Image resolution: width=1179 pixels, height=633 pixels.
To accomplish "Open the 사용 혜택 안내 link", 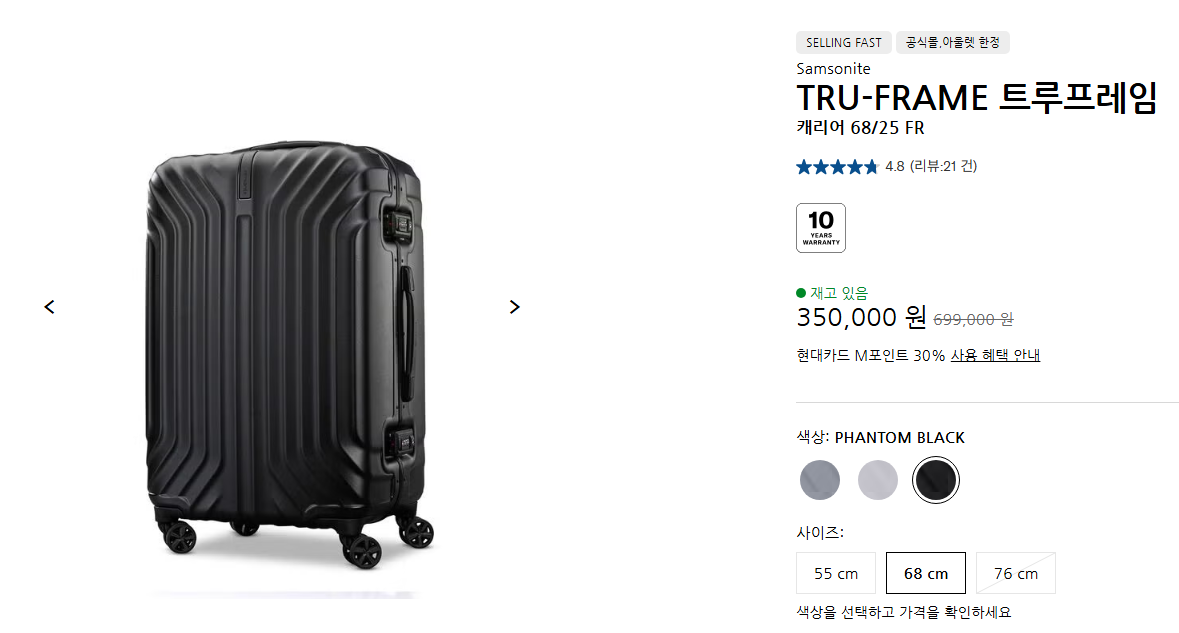I will pyautogui.click(x=996, y=355).
